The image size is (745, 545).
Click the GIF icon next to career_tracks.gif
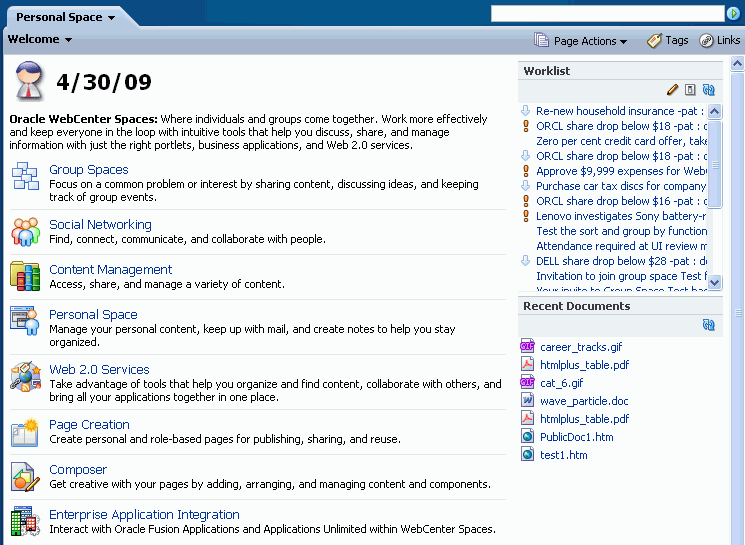click(x=527, y=346)
